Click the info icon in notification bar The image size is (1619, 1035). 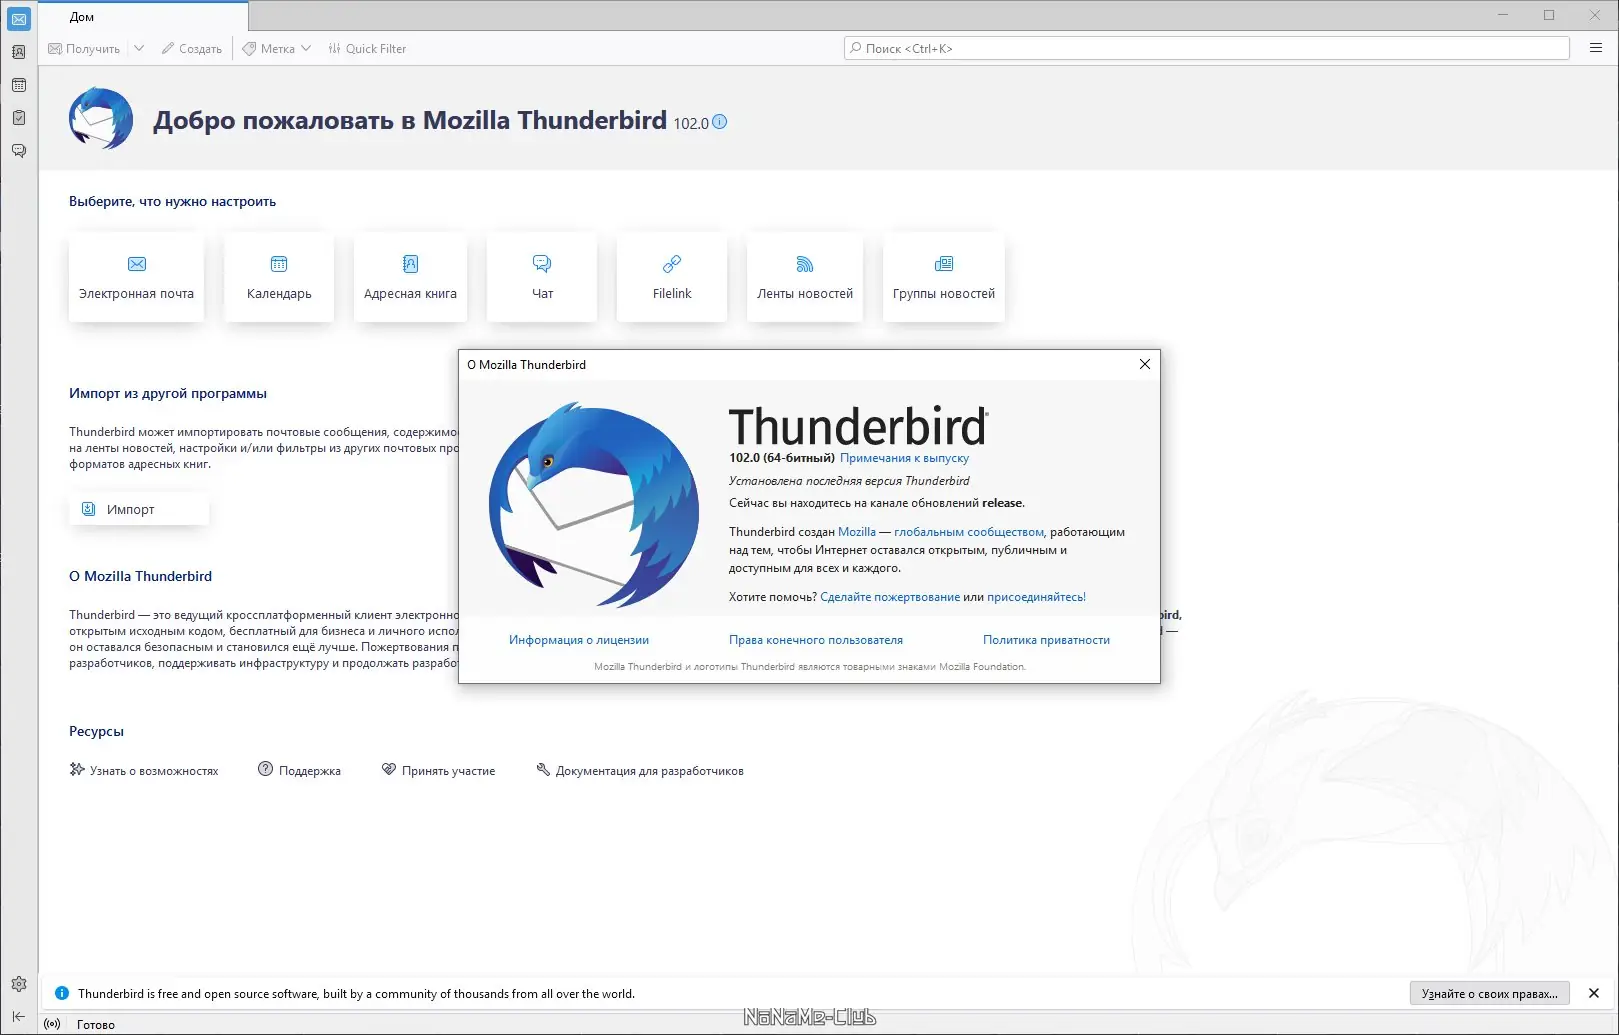62,993
